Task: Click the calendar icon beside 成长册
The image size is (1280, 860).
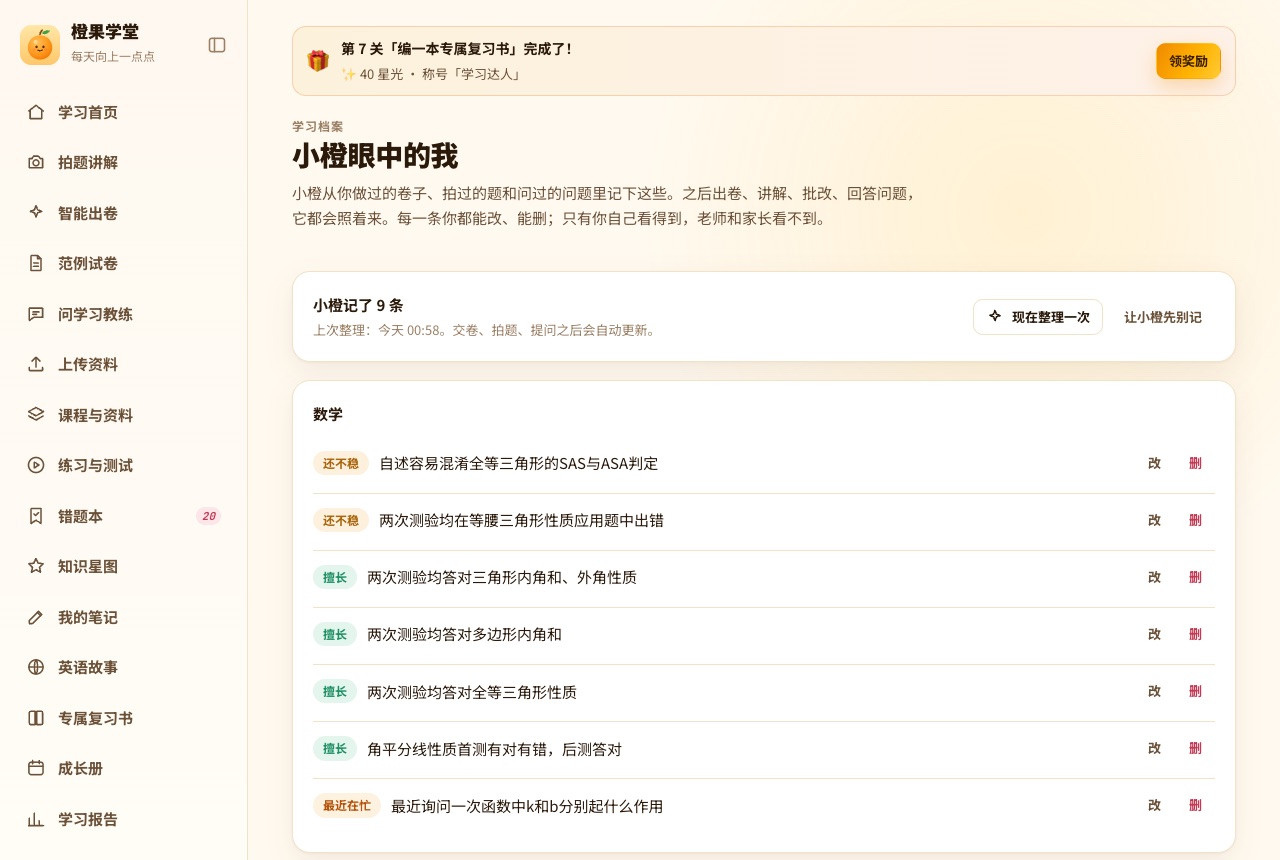Action: [x=36, y=768]
